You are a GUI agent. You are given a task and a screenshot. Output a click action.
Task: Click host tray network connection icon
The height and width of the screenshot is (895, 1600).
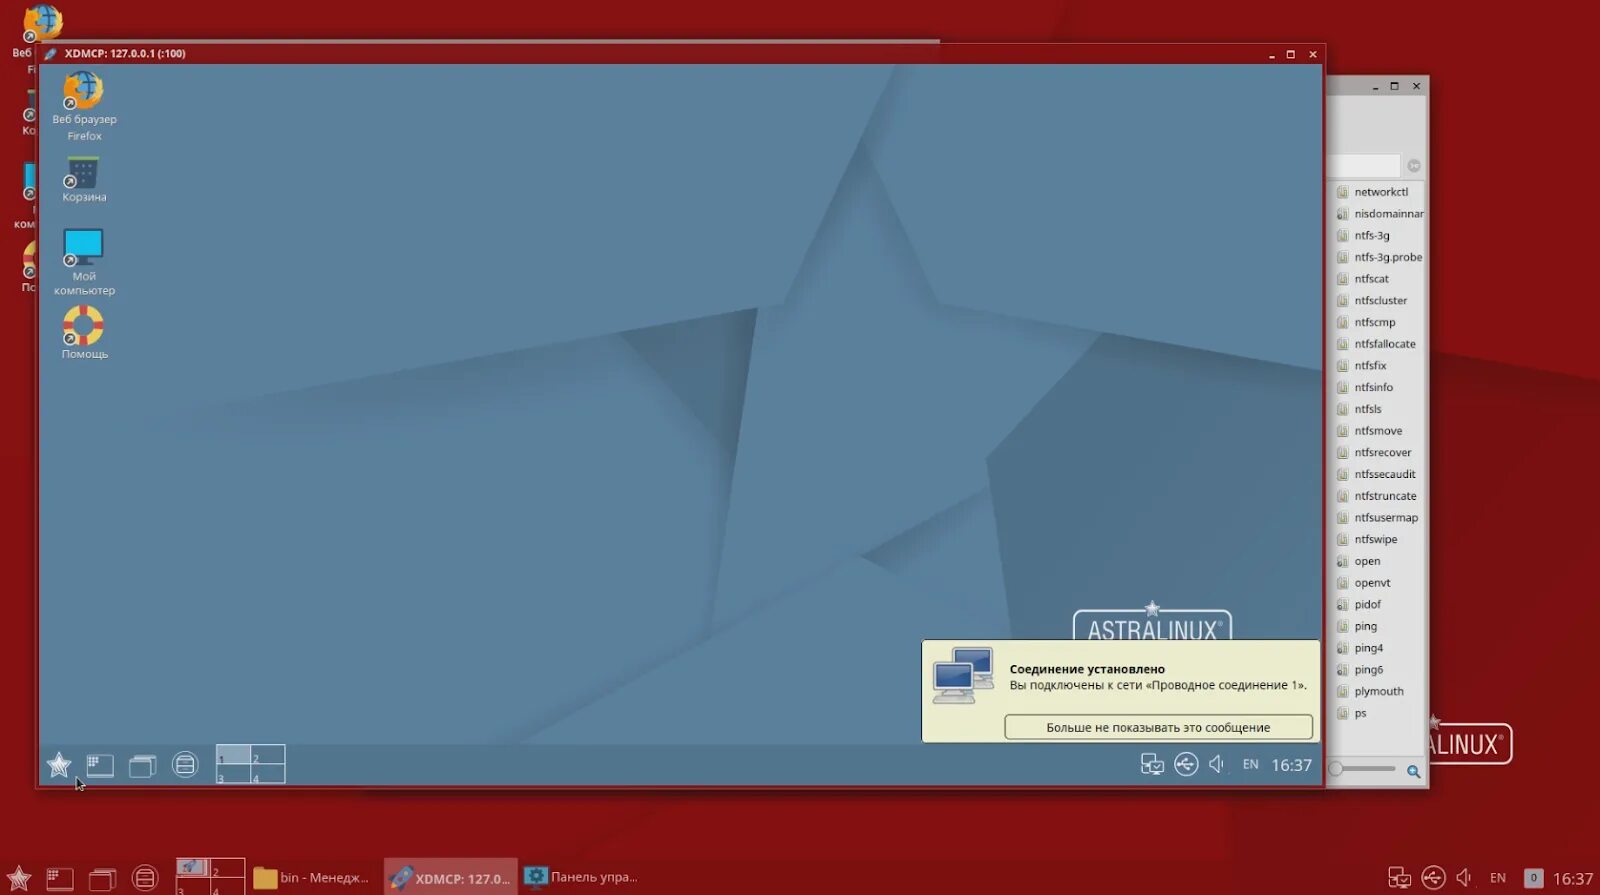[x=1399, y=878]
